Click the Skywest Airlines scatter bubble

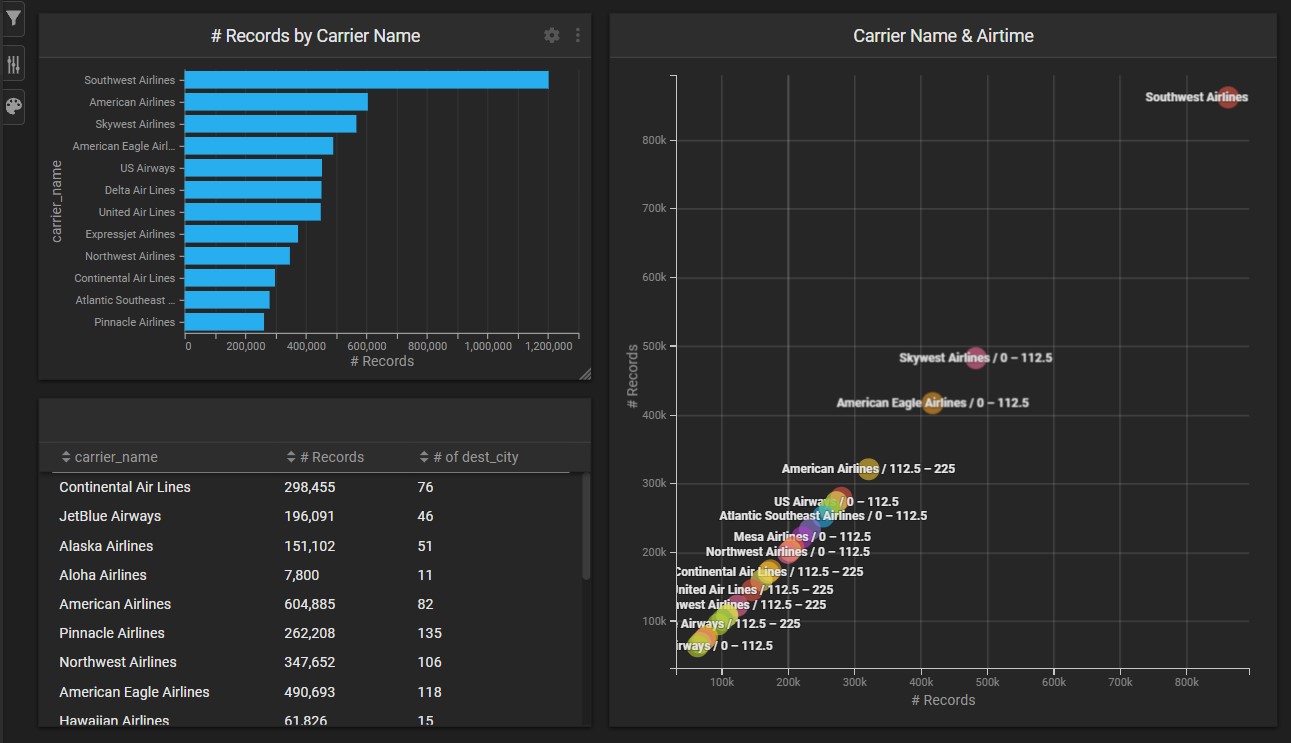[976, 357]
